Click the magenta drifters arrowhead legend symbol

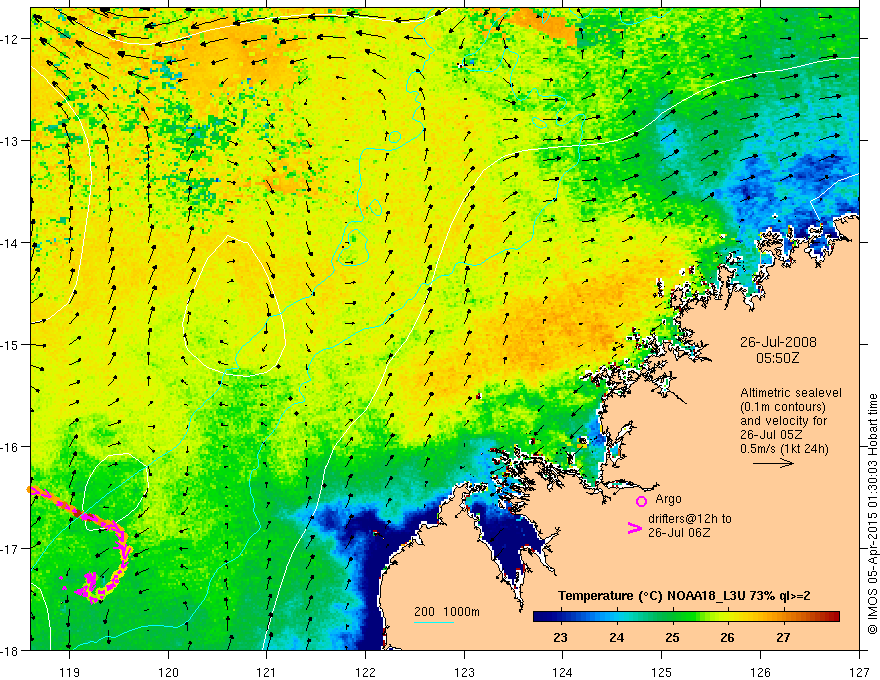[634, 528]
